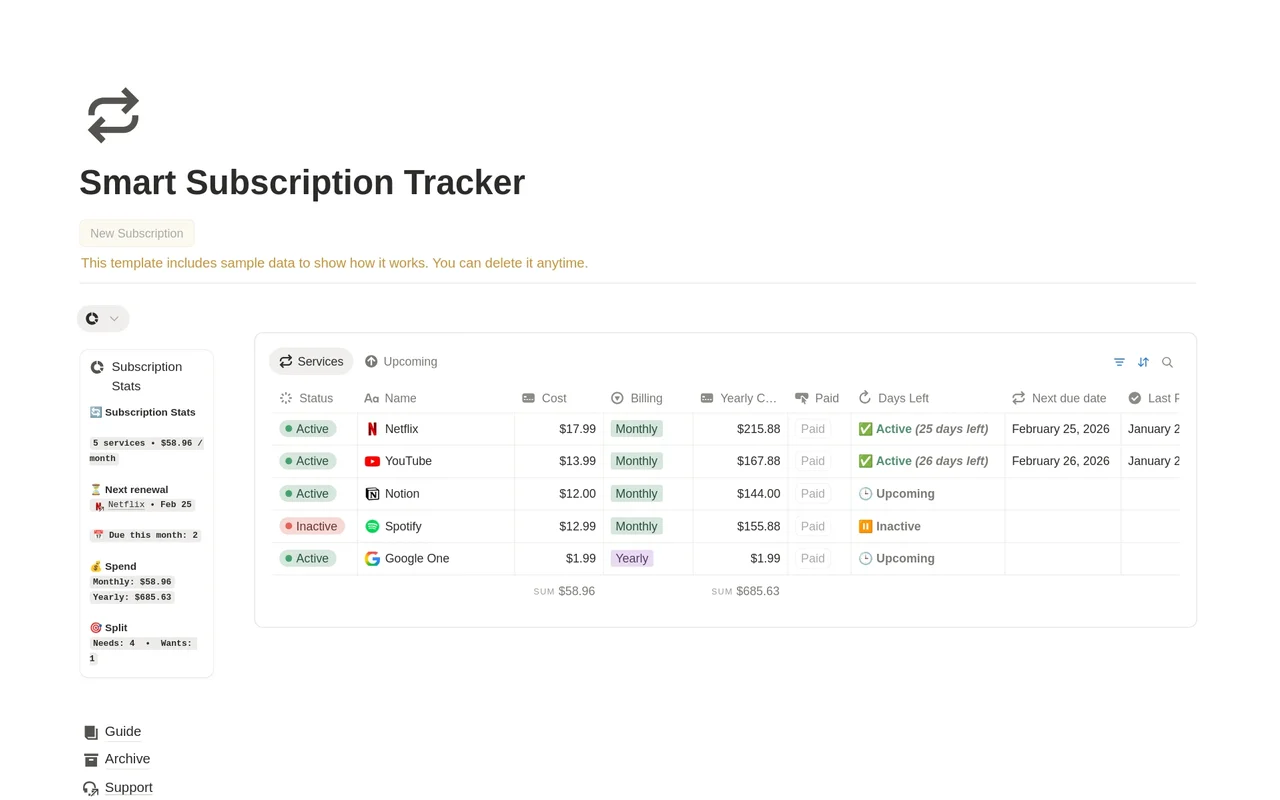Open YouTube Billing Monthly tag
This screenshot has height=800, width=1280.
coord(636,461)
